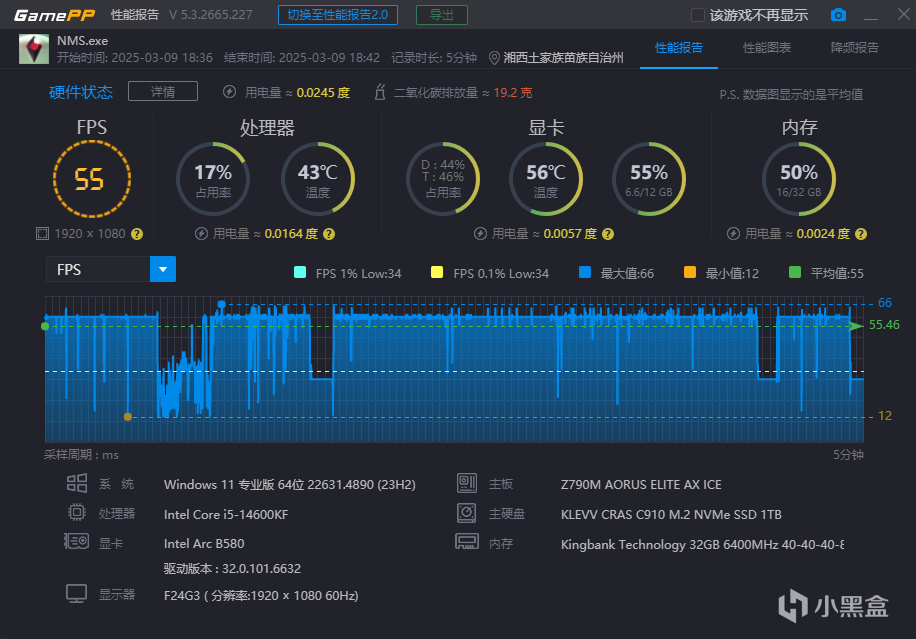Viewport: 916px width, 639px height.
Task: Click the Windows 11 专业版 system text
Action: 290,485
